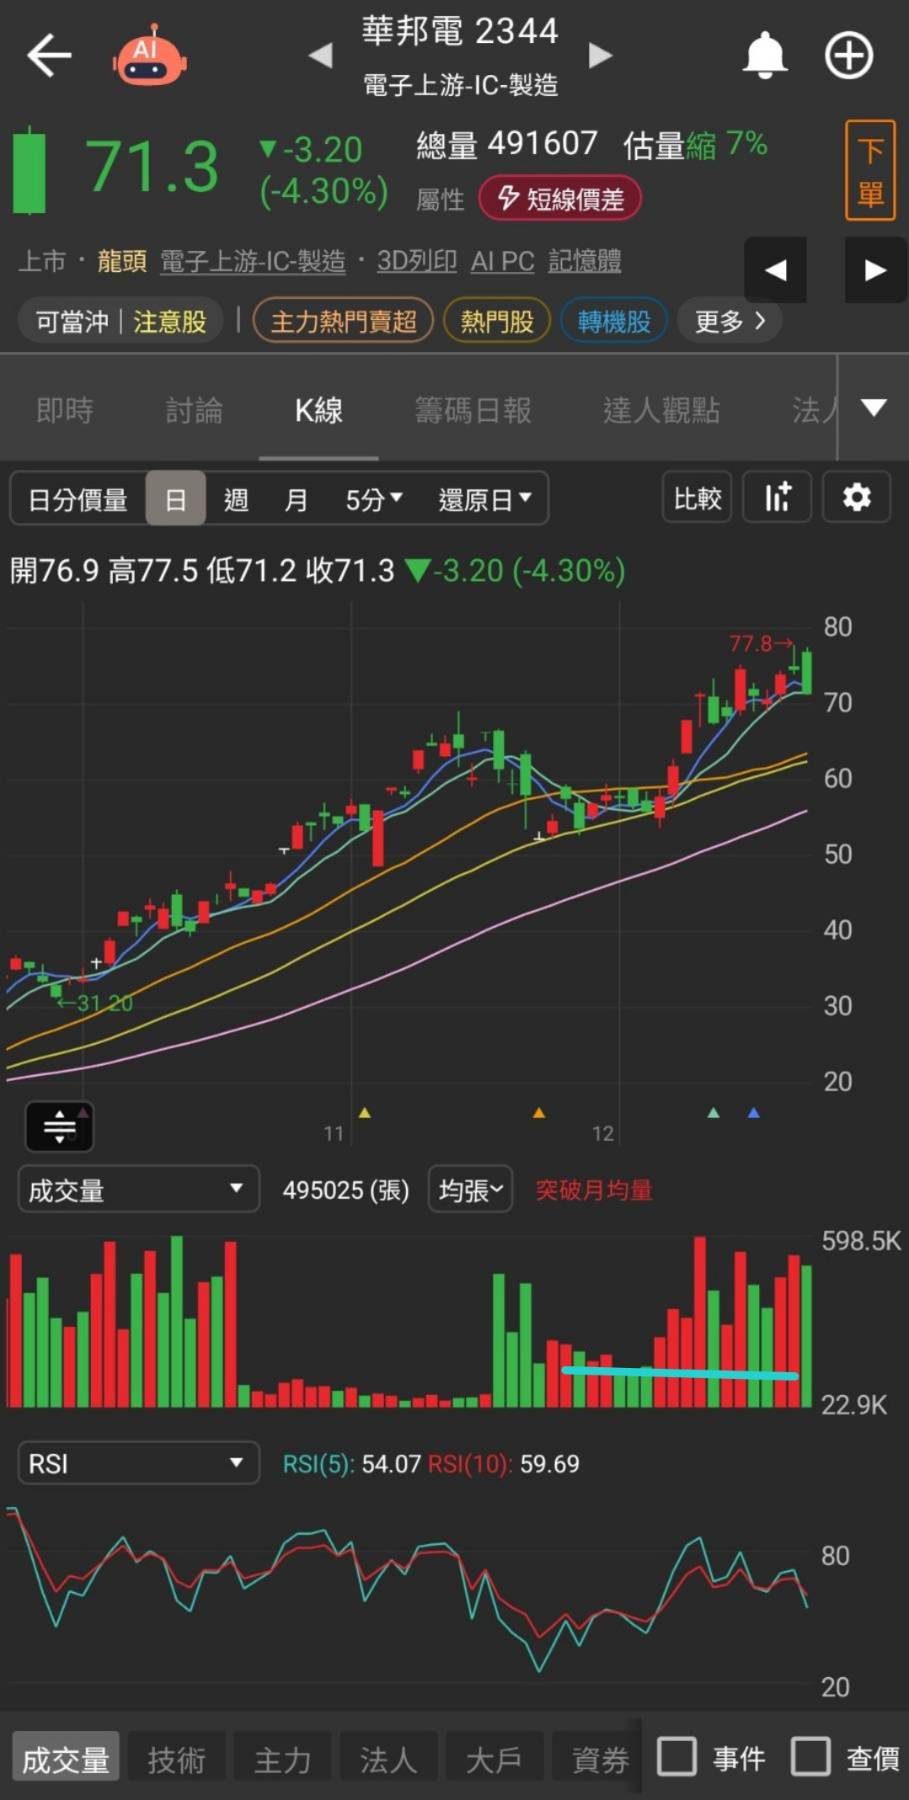Viewport: 909px width, 1800px height.
Task: Select bottom 資券 tab
Action: tap(598, 1759)
